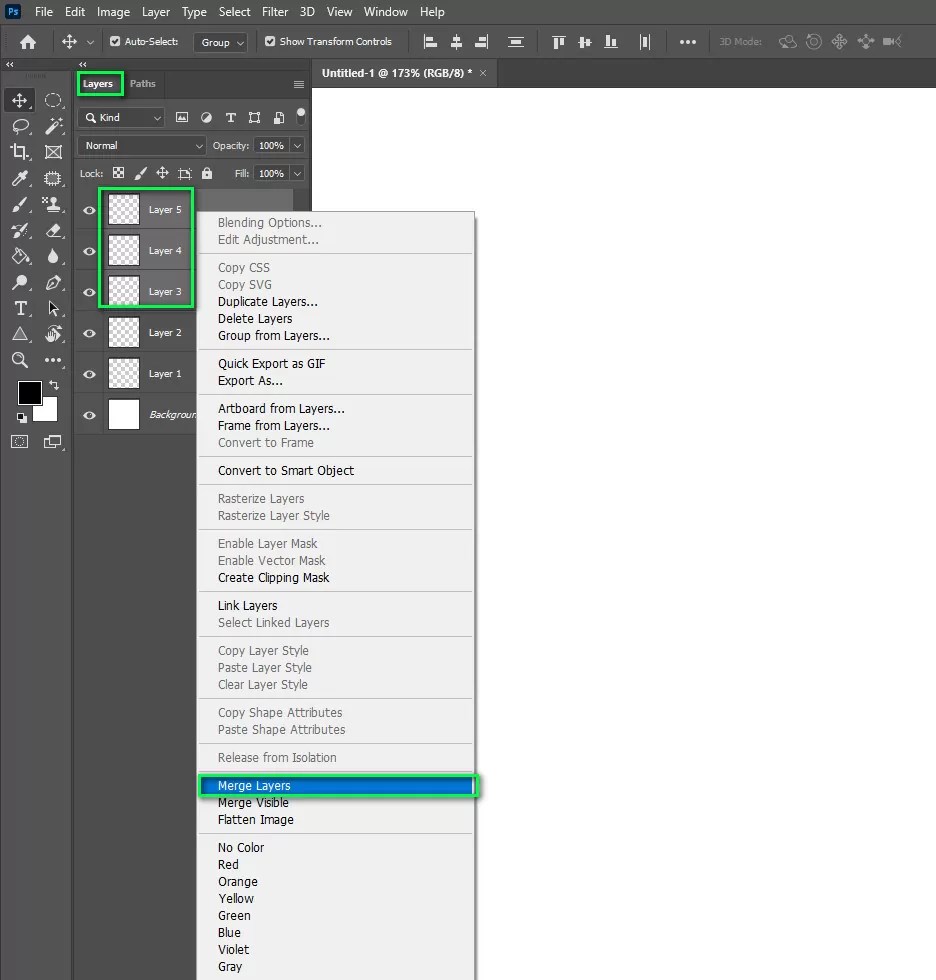
Task: Select the Zoom tool
Action: point(20,361)
